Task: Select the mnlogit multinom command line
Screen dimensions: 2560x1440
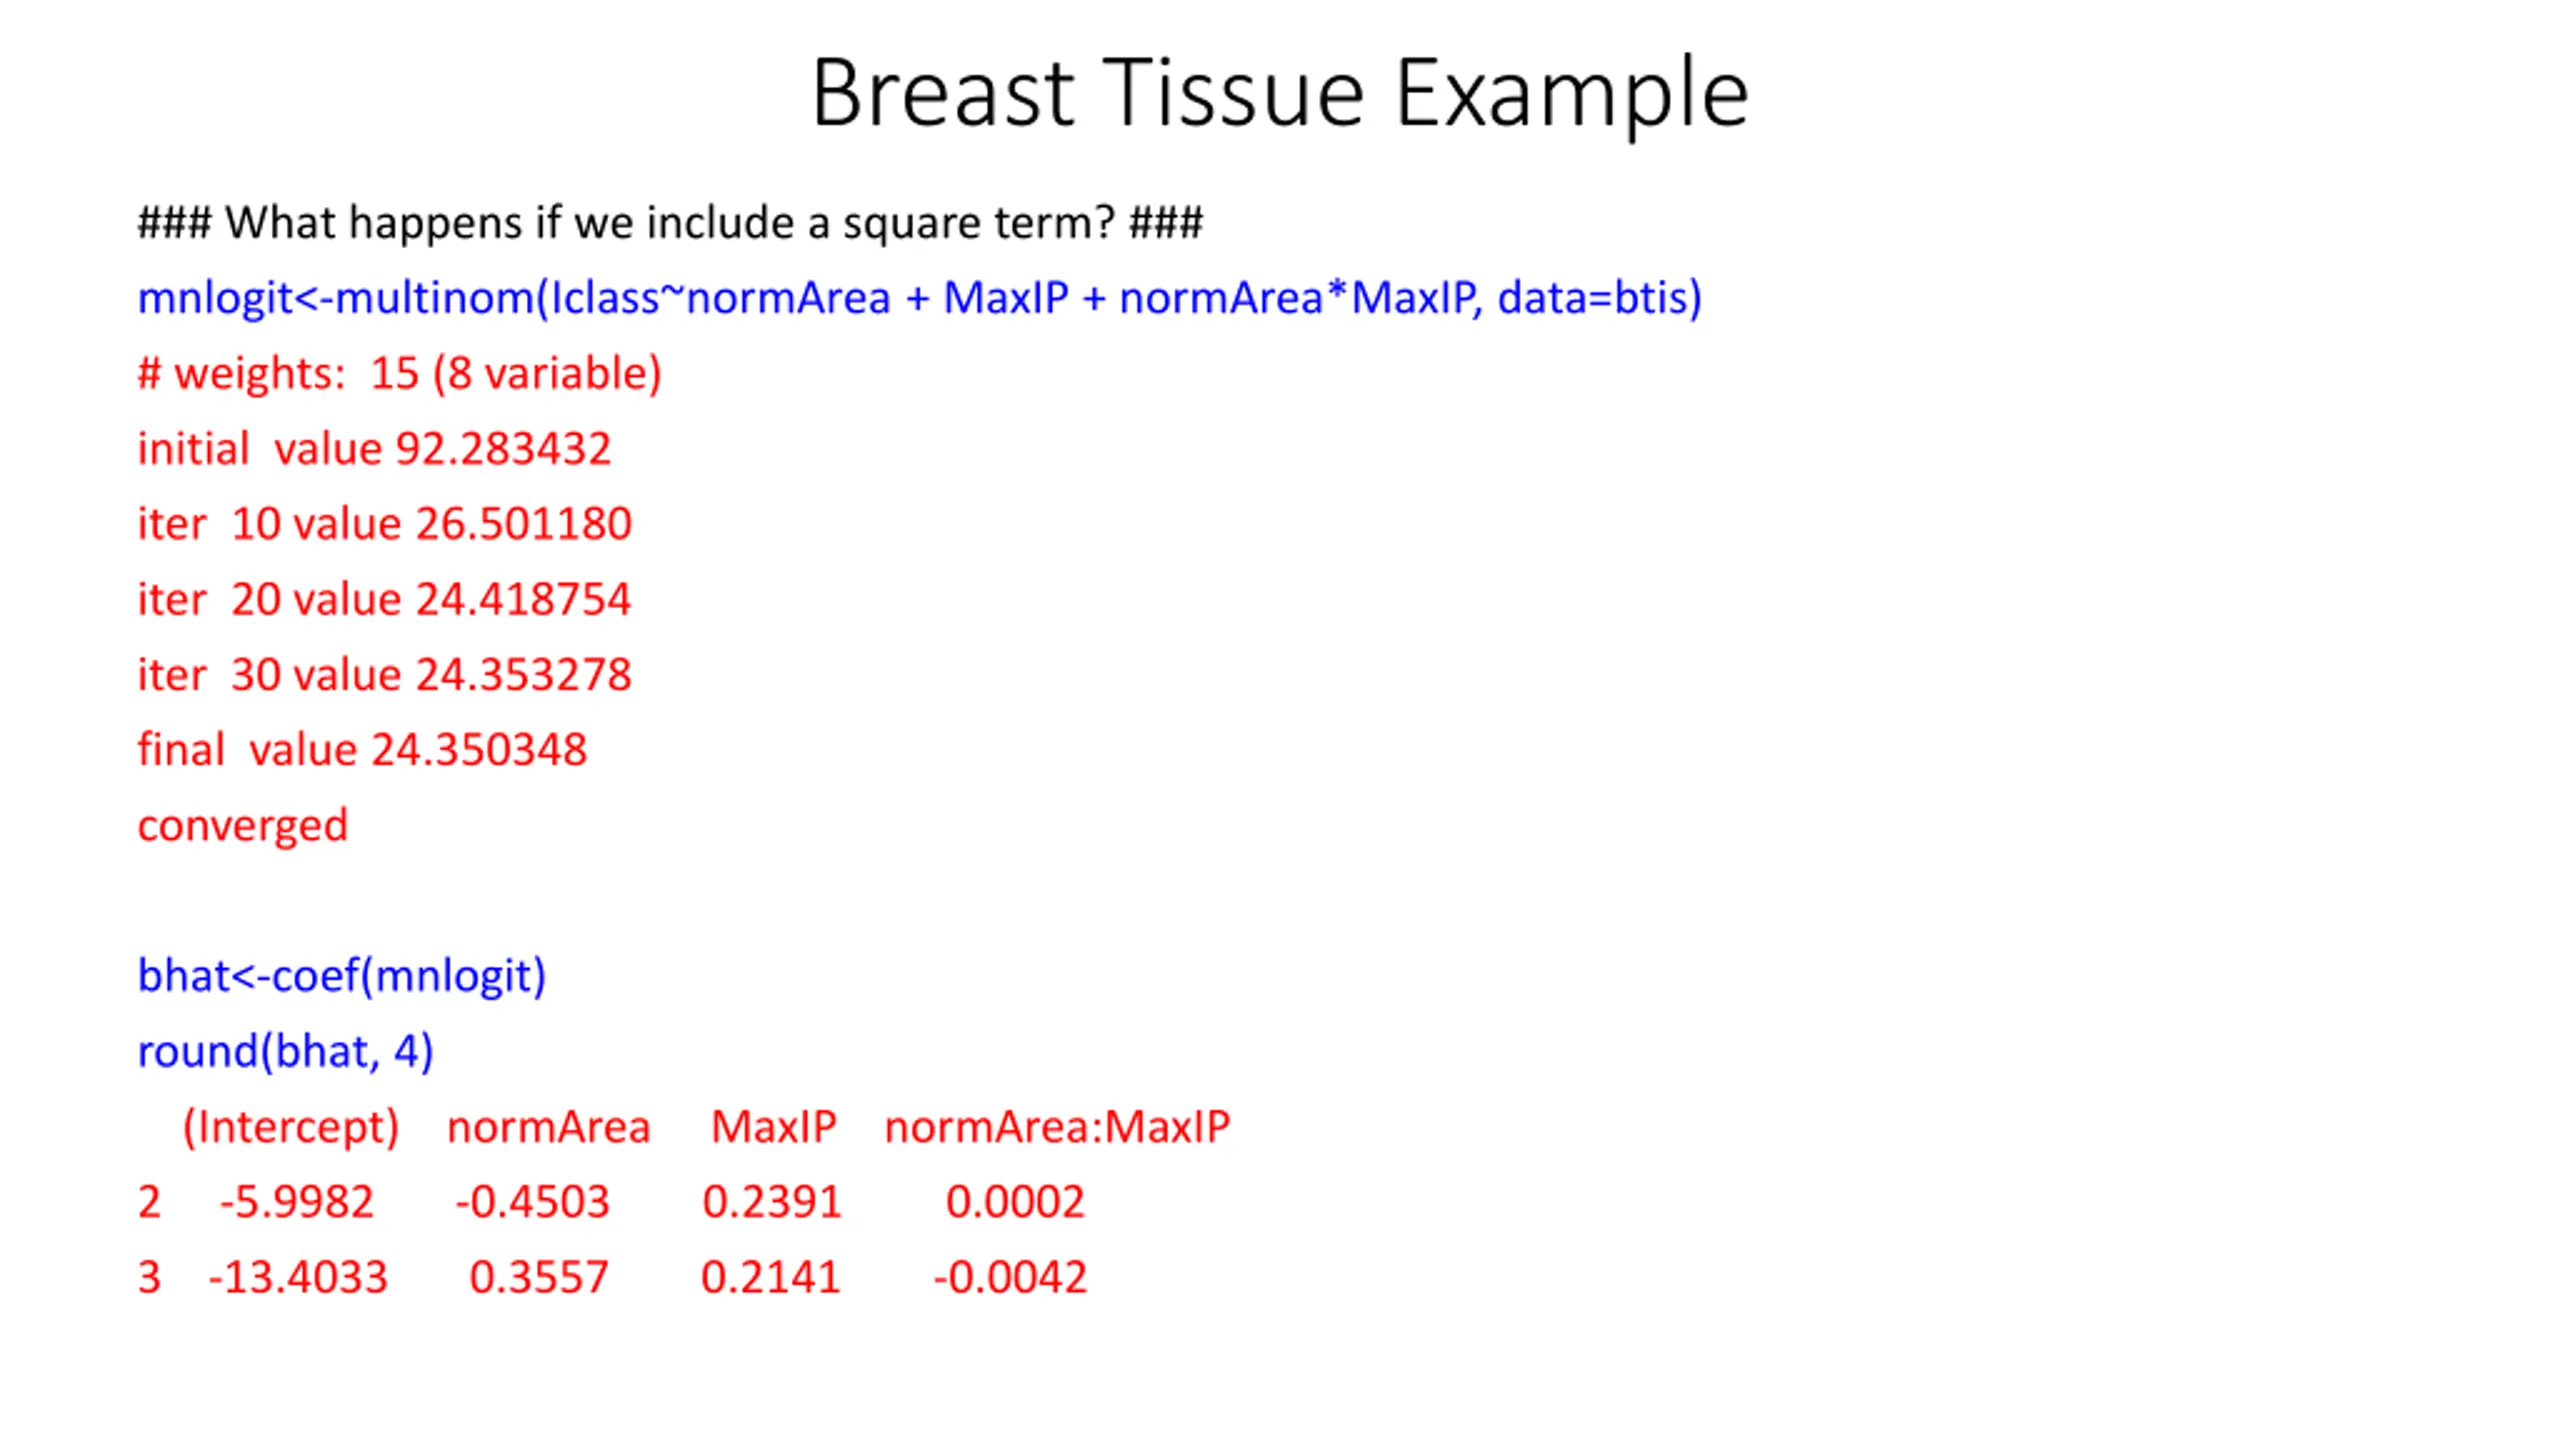Action: [919, 298]
